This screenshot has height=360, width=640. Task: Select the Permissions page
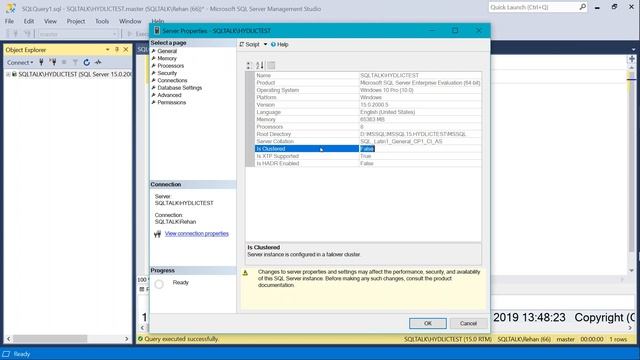point(171,102)
